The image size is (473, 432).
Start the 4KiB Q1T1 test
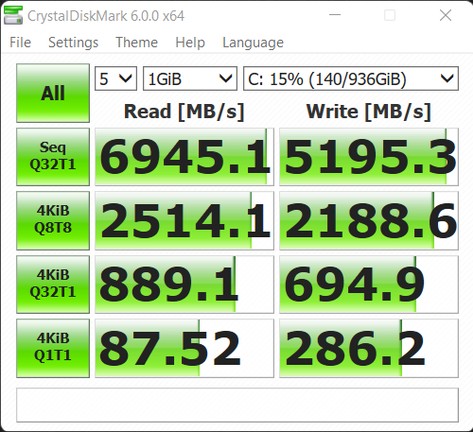53,348
